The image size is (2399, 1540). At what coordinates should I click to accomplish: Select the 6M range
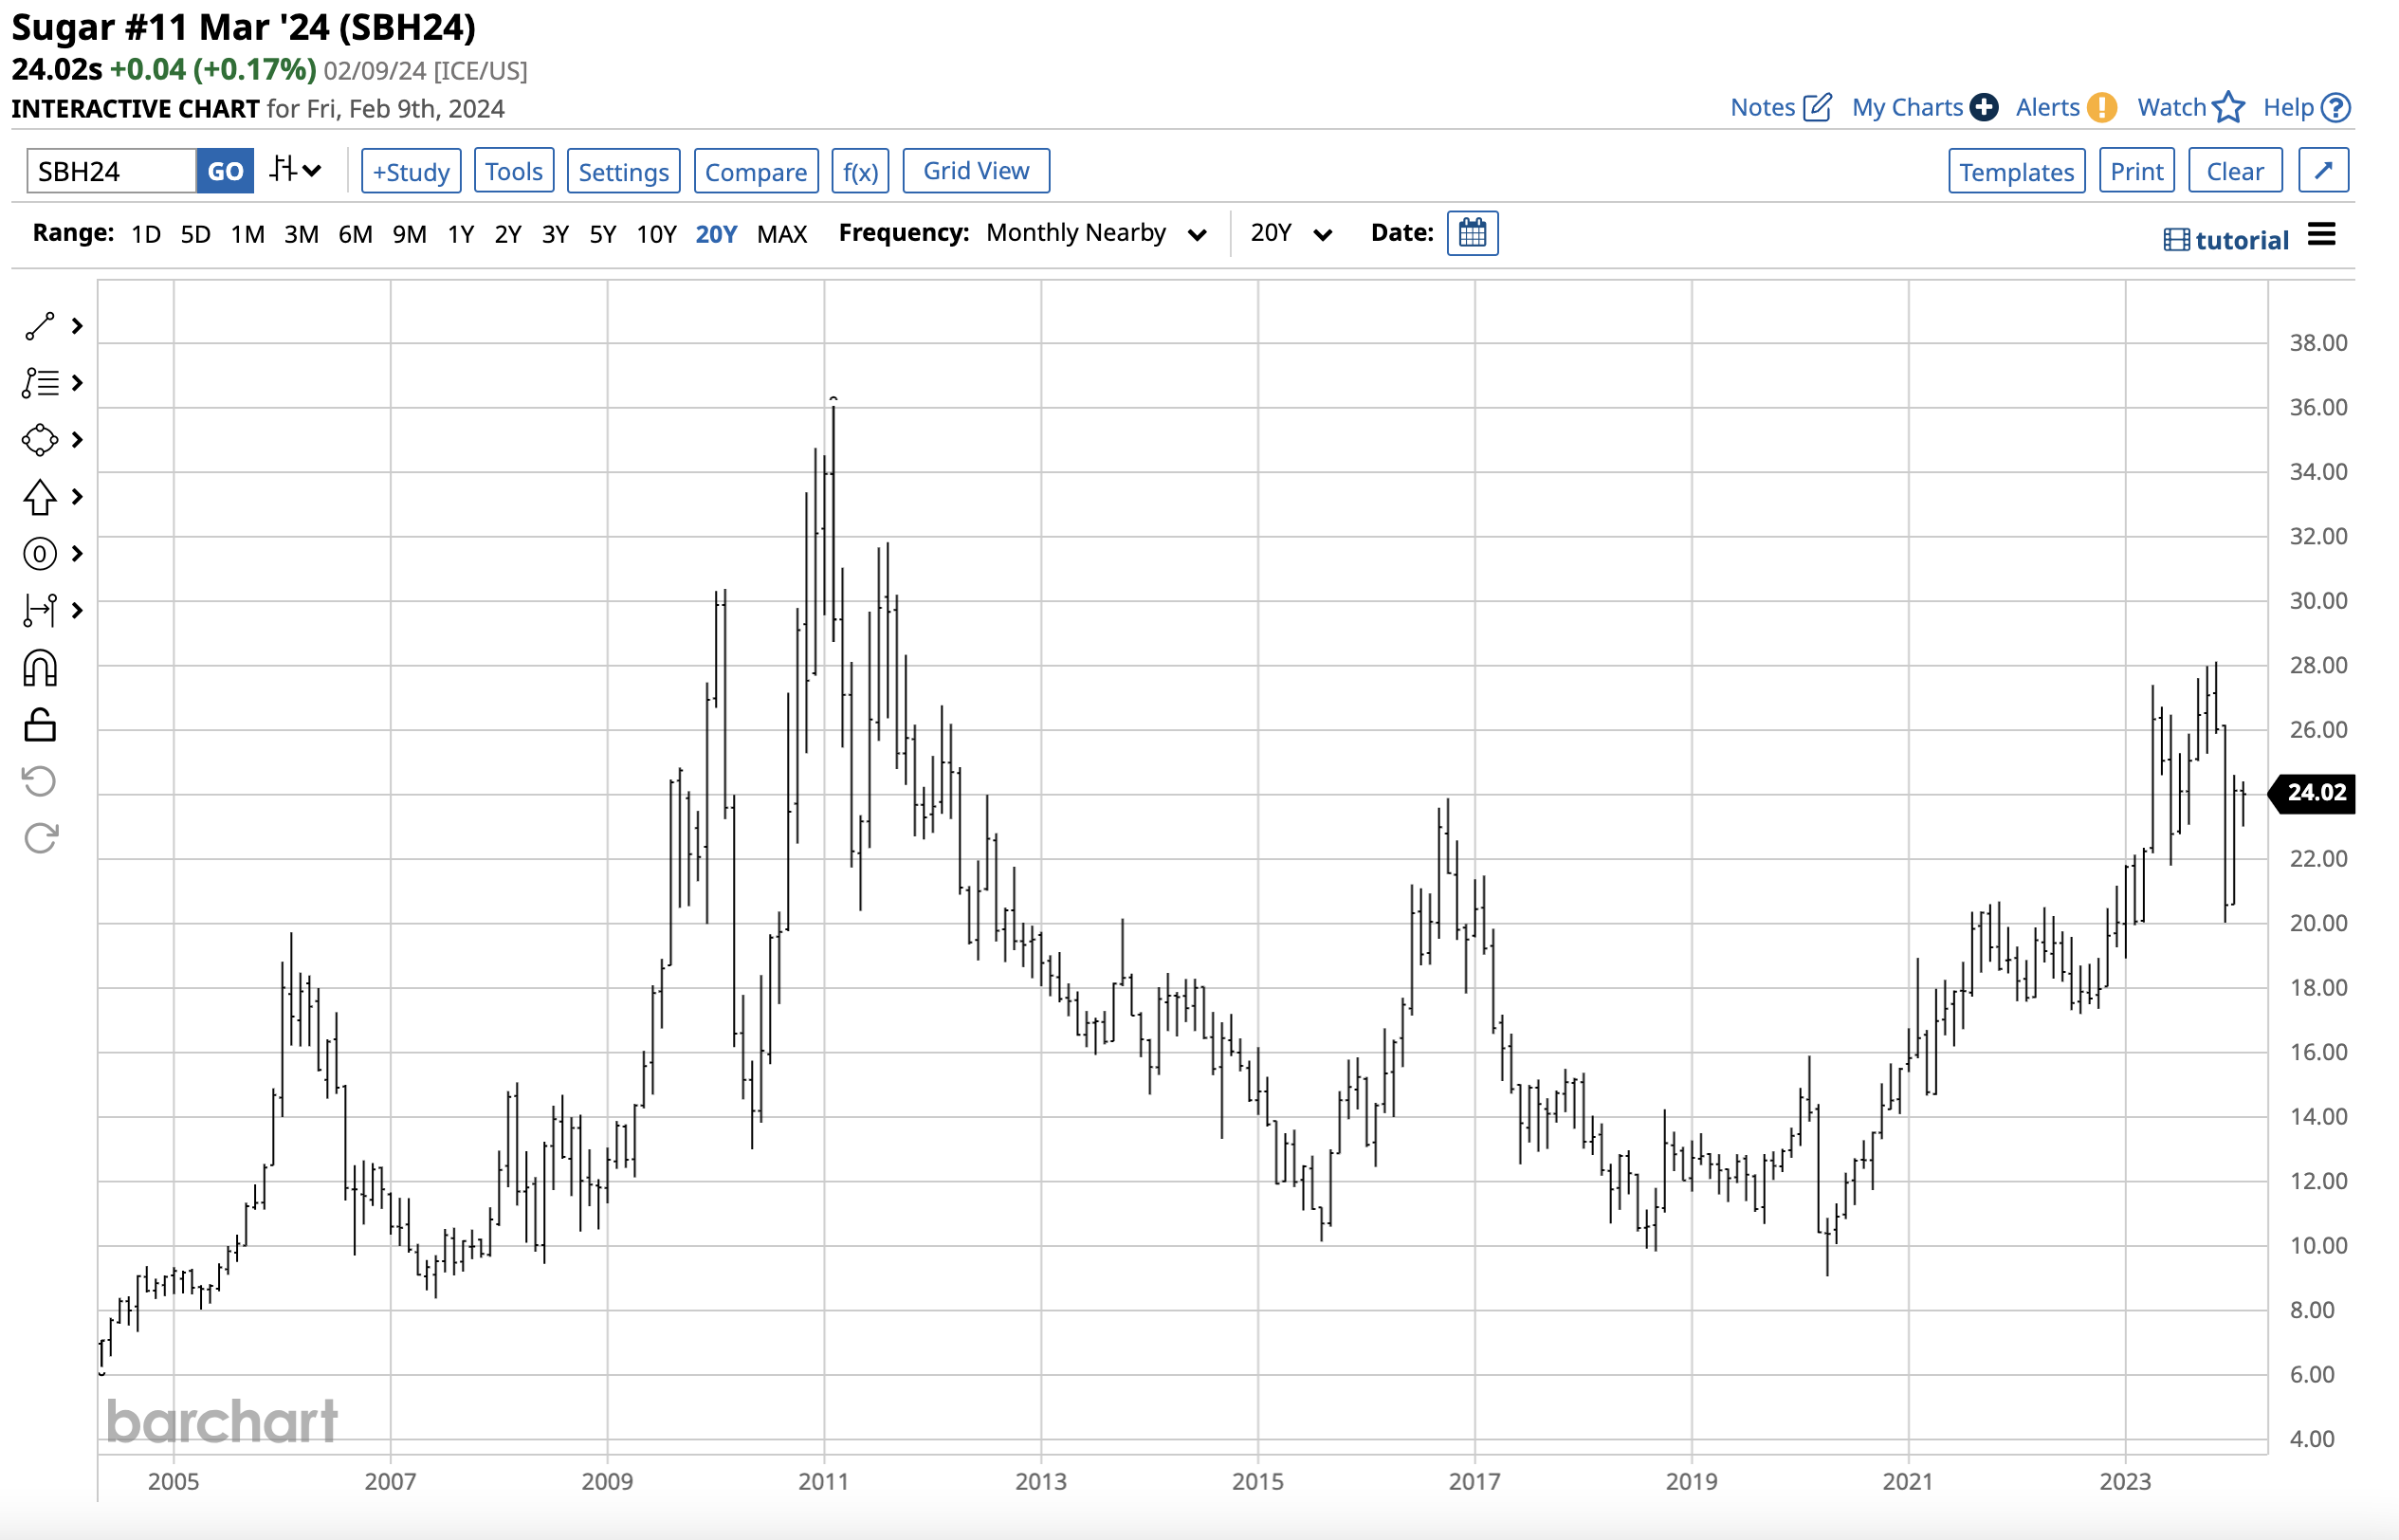[355, 234]
